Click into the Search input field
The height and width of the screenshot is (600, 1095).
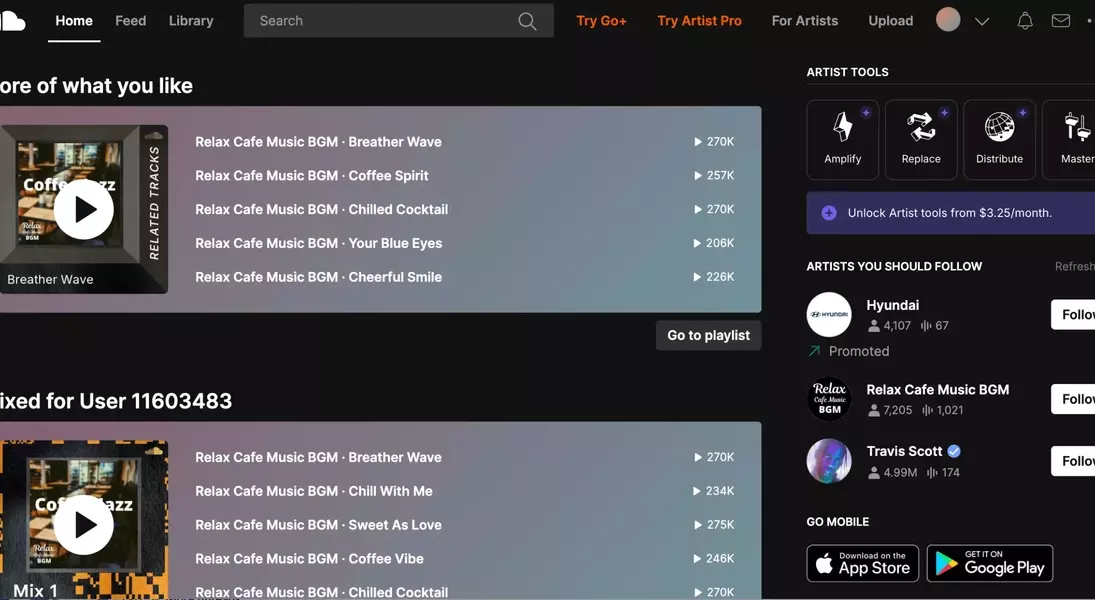[380, 21]
